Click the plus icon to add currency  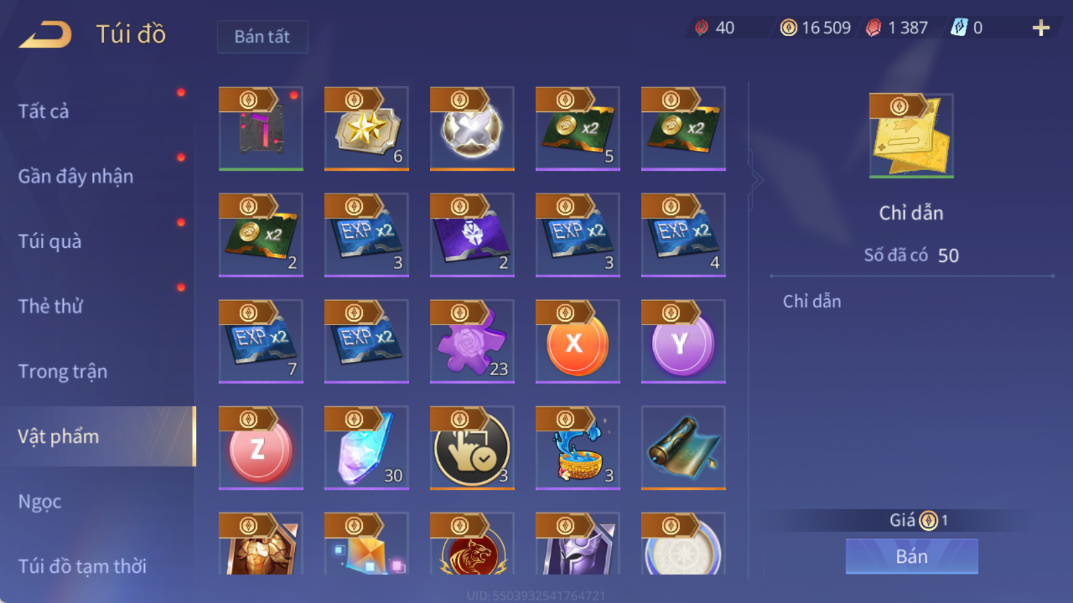pos(1041,28)
